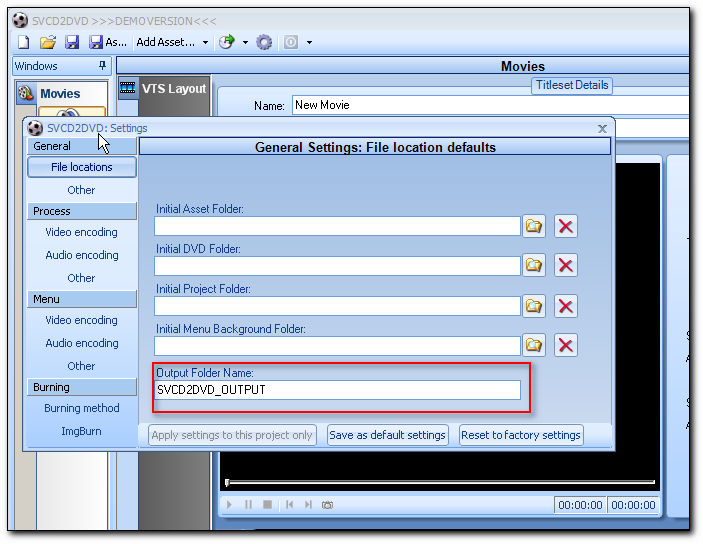Image resolution: width=703 pixels, height=544 pixels.
Task: Click the Titleset Details label
Action: click(572, 85)
